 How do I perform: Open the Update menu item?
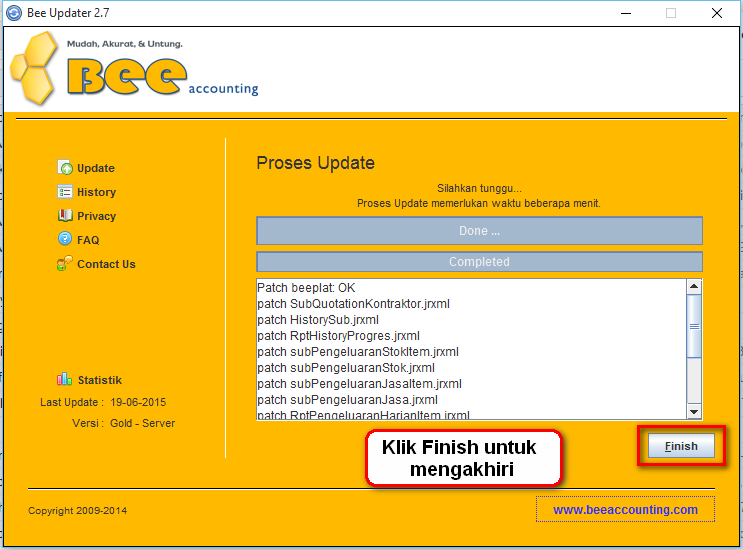click(x=96, y=168)
